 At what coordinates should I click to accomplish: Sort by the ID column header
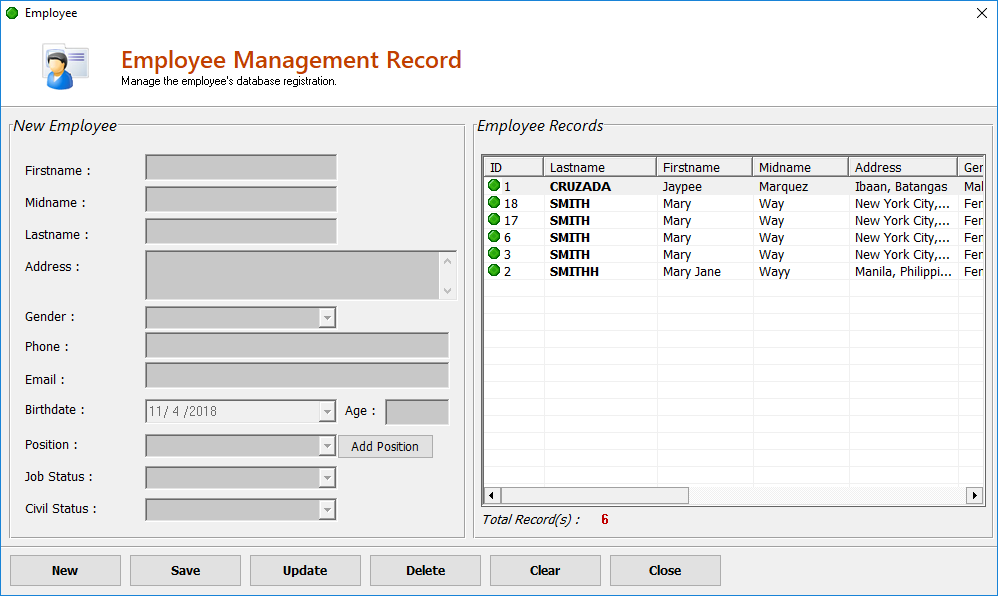[513, 167]
